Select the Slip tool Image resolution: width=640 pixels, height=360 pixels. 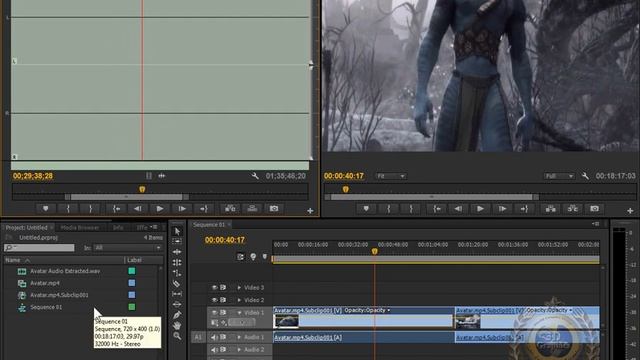coord(177,294)
